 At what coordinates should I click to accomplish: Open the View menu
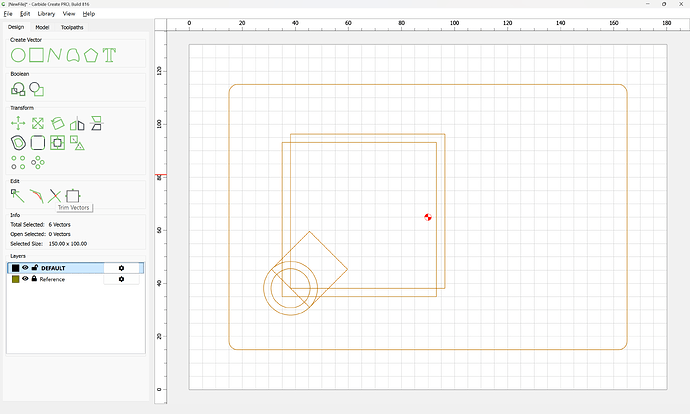tap(69, 14)
